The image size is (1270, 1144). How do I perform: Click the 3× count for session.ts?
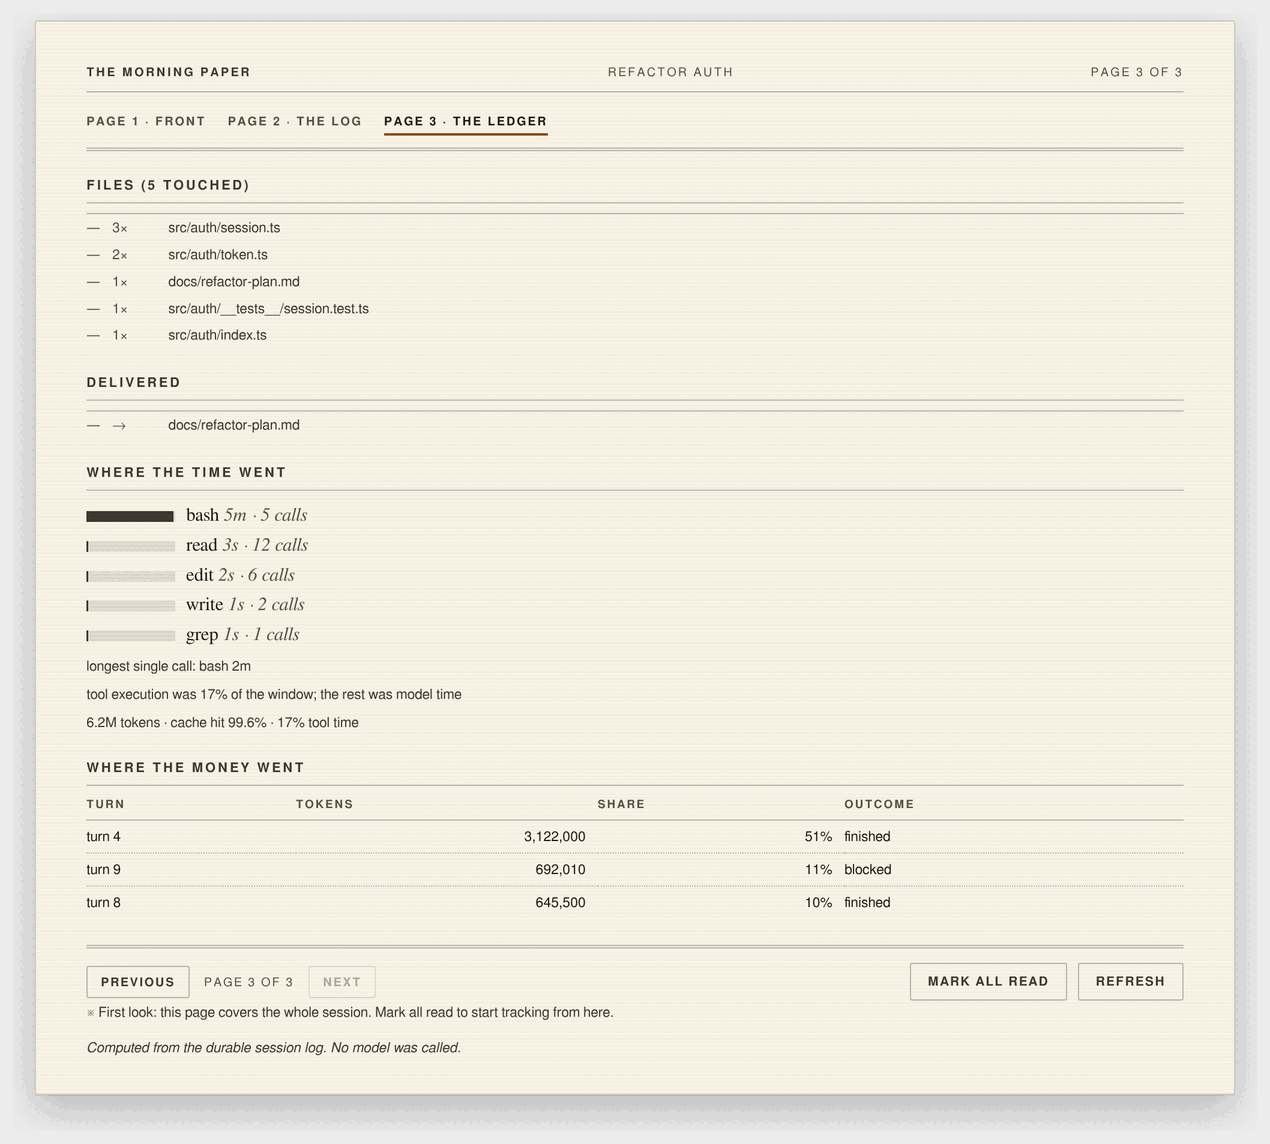click(x=120, y=228)
